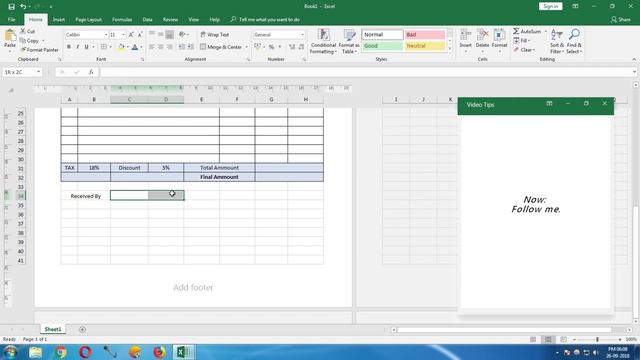Toggle Bold formatting
Screen dimensions: 640x360
tap(69, 47)
